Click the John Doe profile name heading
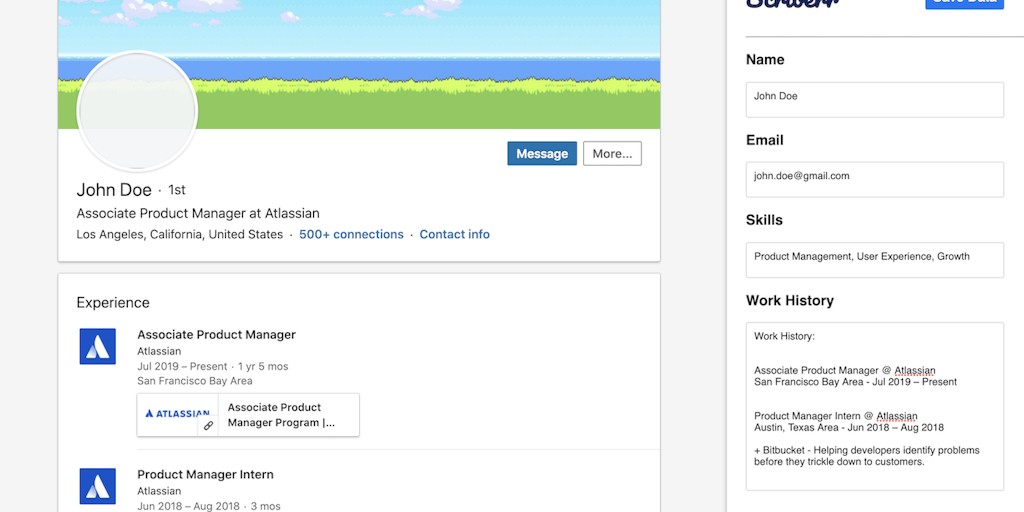The width and height of the screenshot is (1024, 512). pyautogui.click(x=114, y=190)
